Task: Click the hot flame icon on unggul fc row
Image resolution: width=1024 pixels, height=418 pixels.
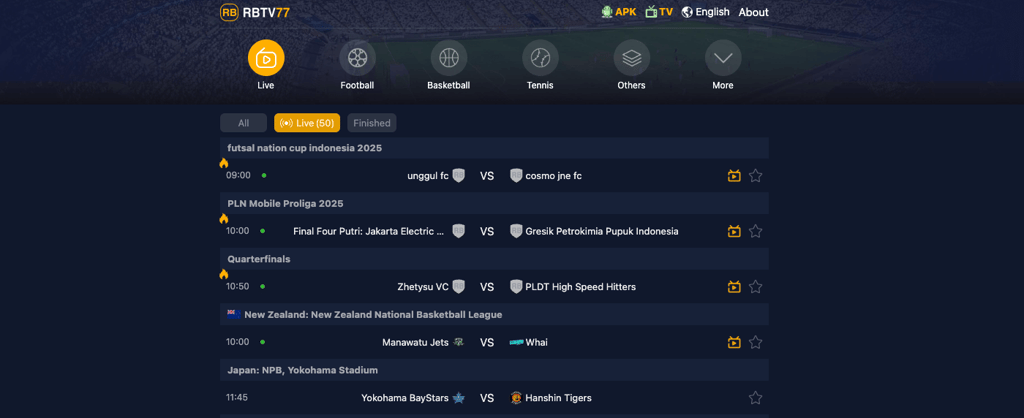Action: click(224, 163)
